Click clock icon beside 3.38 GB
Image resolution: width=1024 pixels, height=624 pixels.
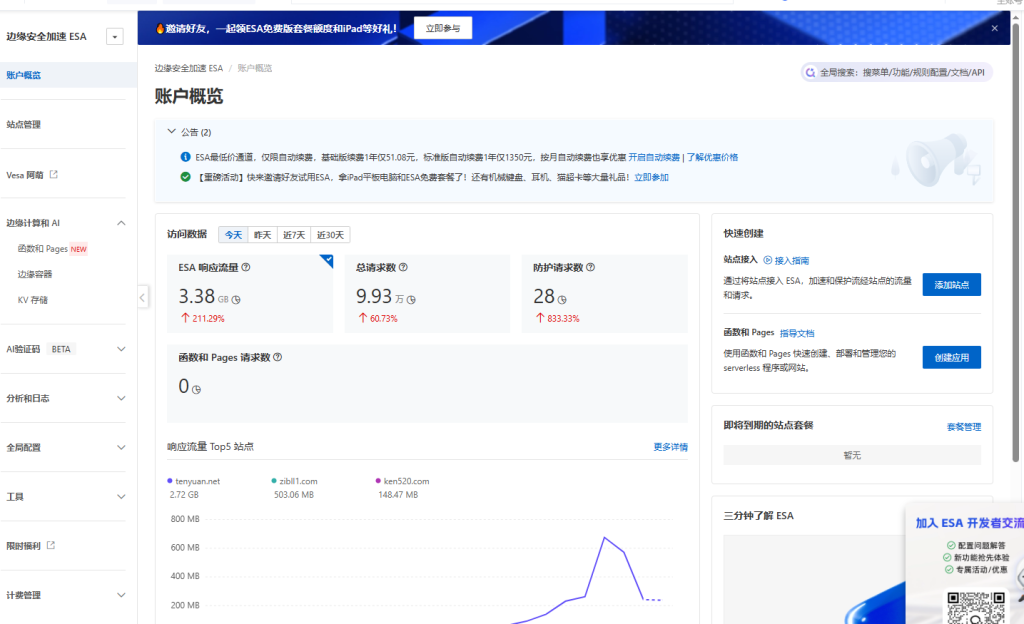click(236, 300)
